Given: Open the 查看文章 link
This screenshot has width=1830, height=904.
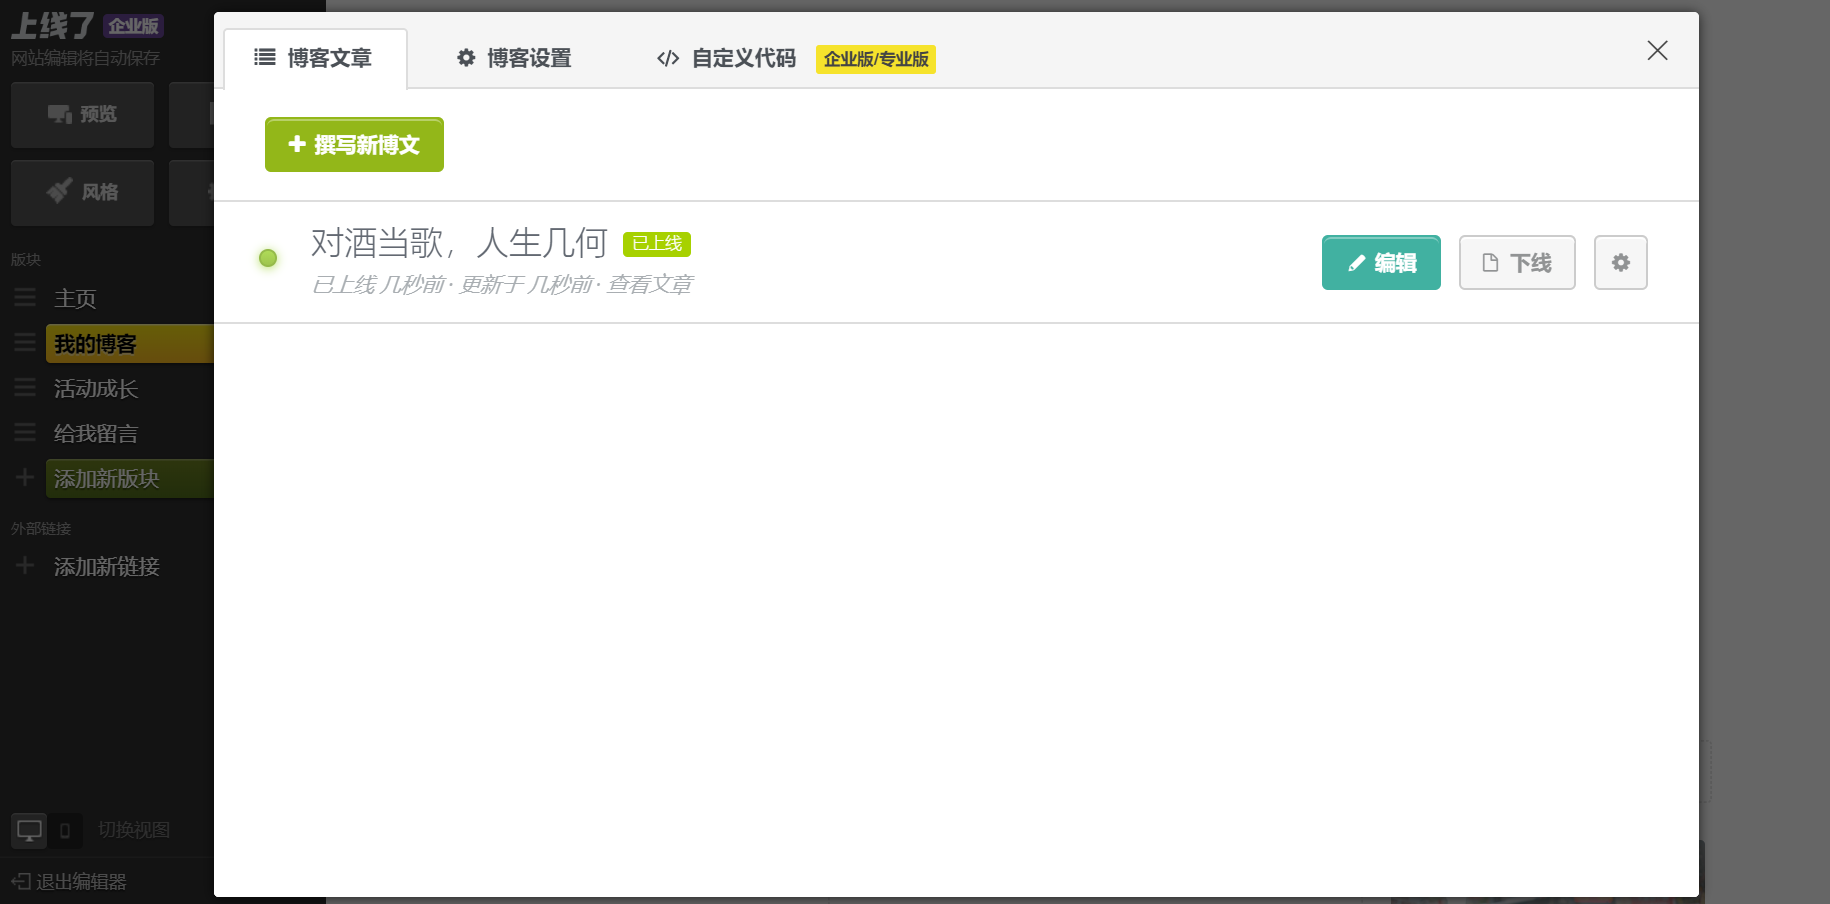Looking at the screenshot, I should tap(650, 285).
